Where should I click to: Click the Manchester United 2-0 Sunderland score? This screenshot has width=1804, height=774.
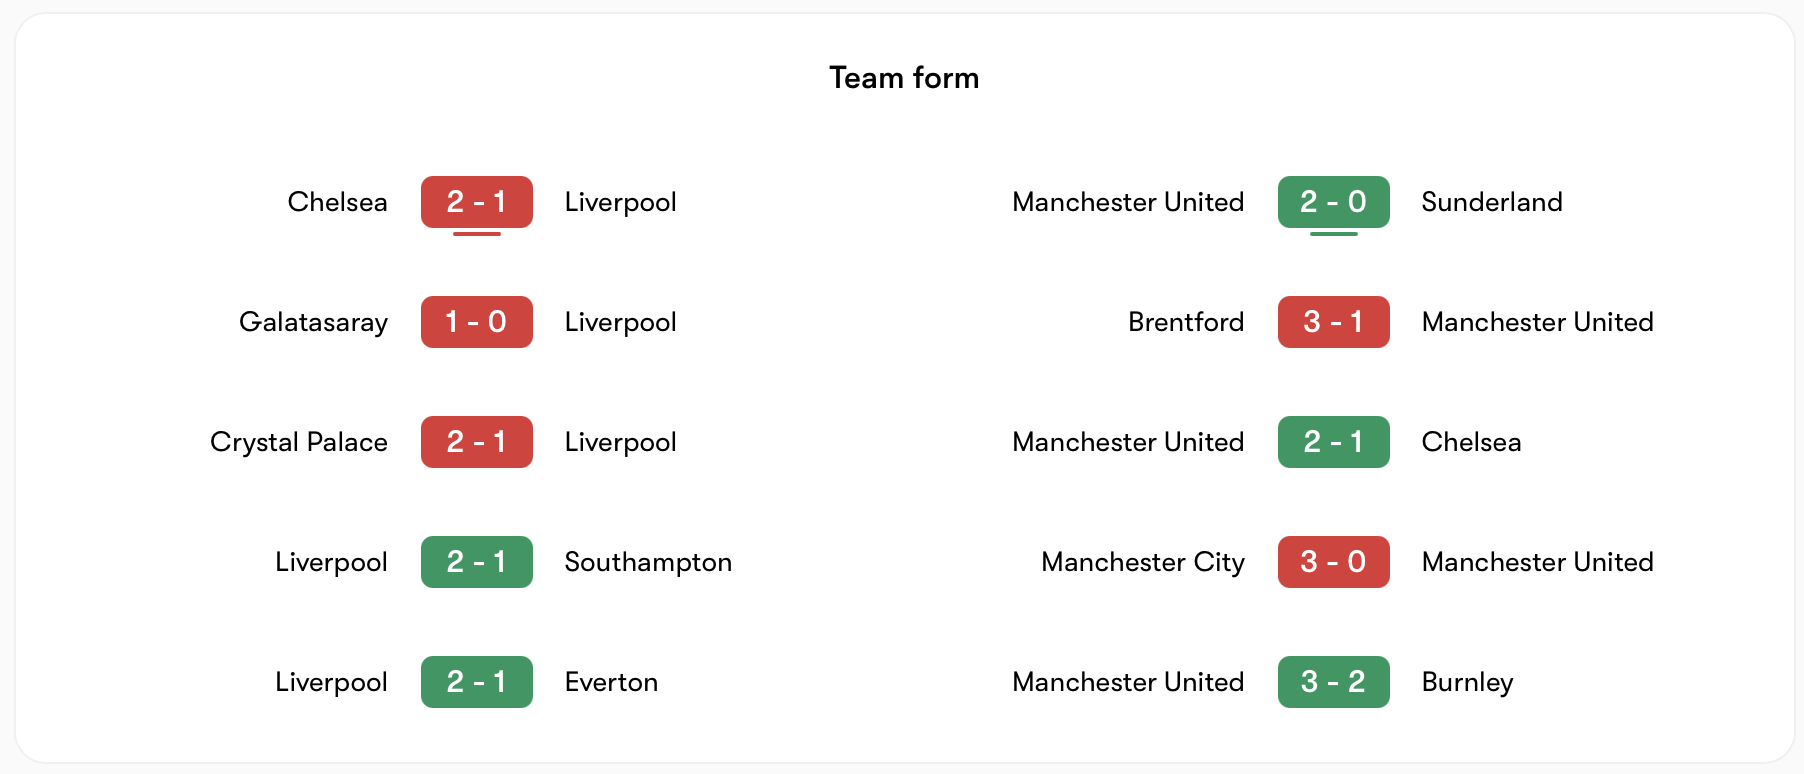tap(1333, 202)
